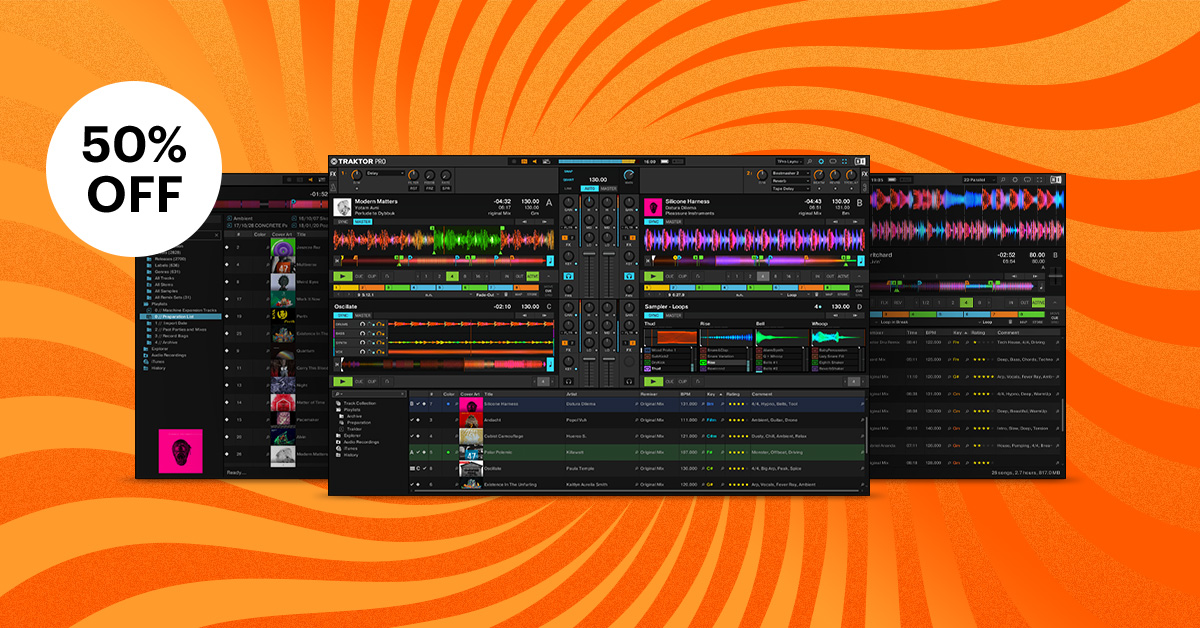This screenshot has height=628, width=1200.
Task: Toggle SYNC on Deck D Sampler
Action: [653, 315]
